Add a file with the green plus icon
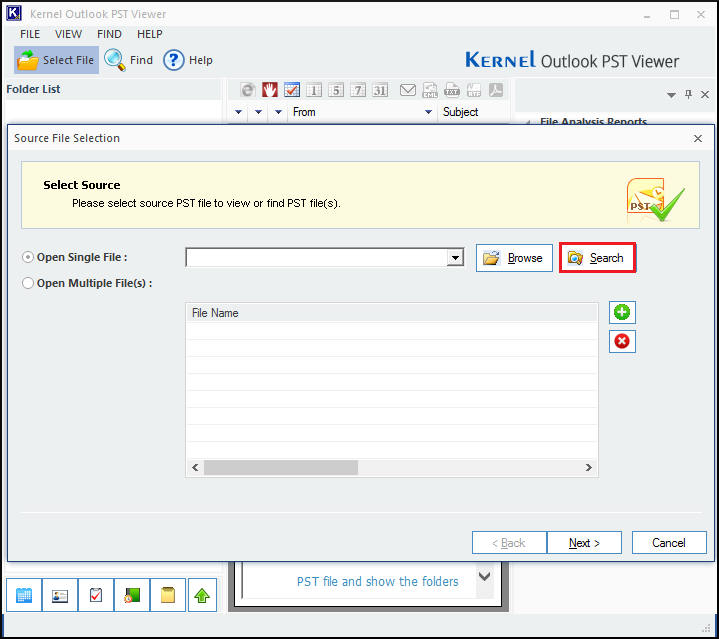The width and height of the screenshot is (719, 639). [622, 313]
